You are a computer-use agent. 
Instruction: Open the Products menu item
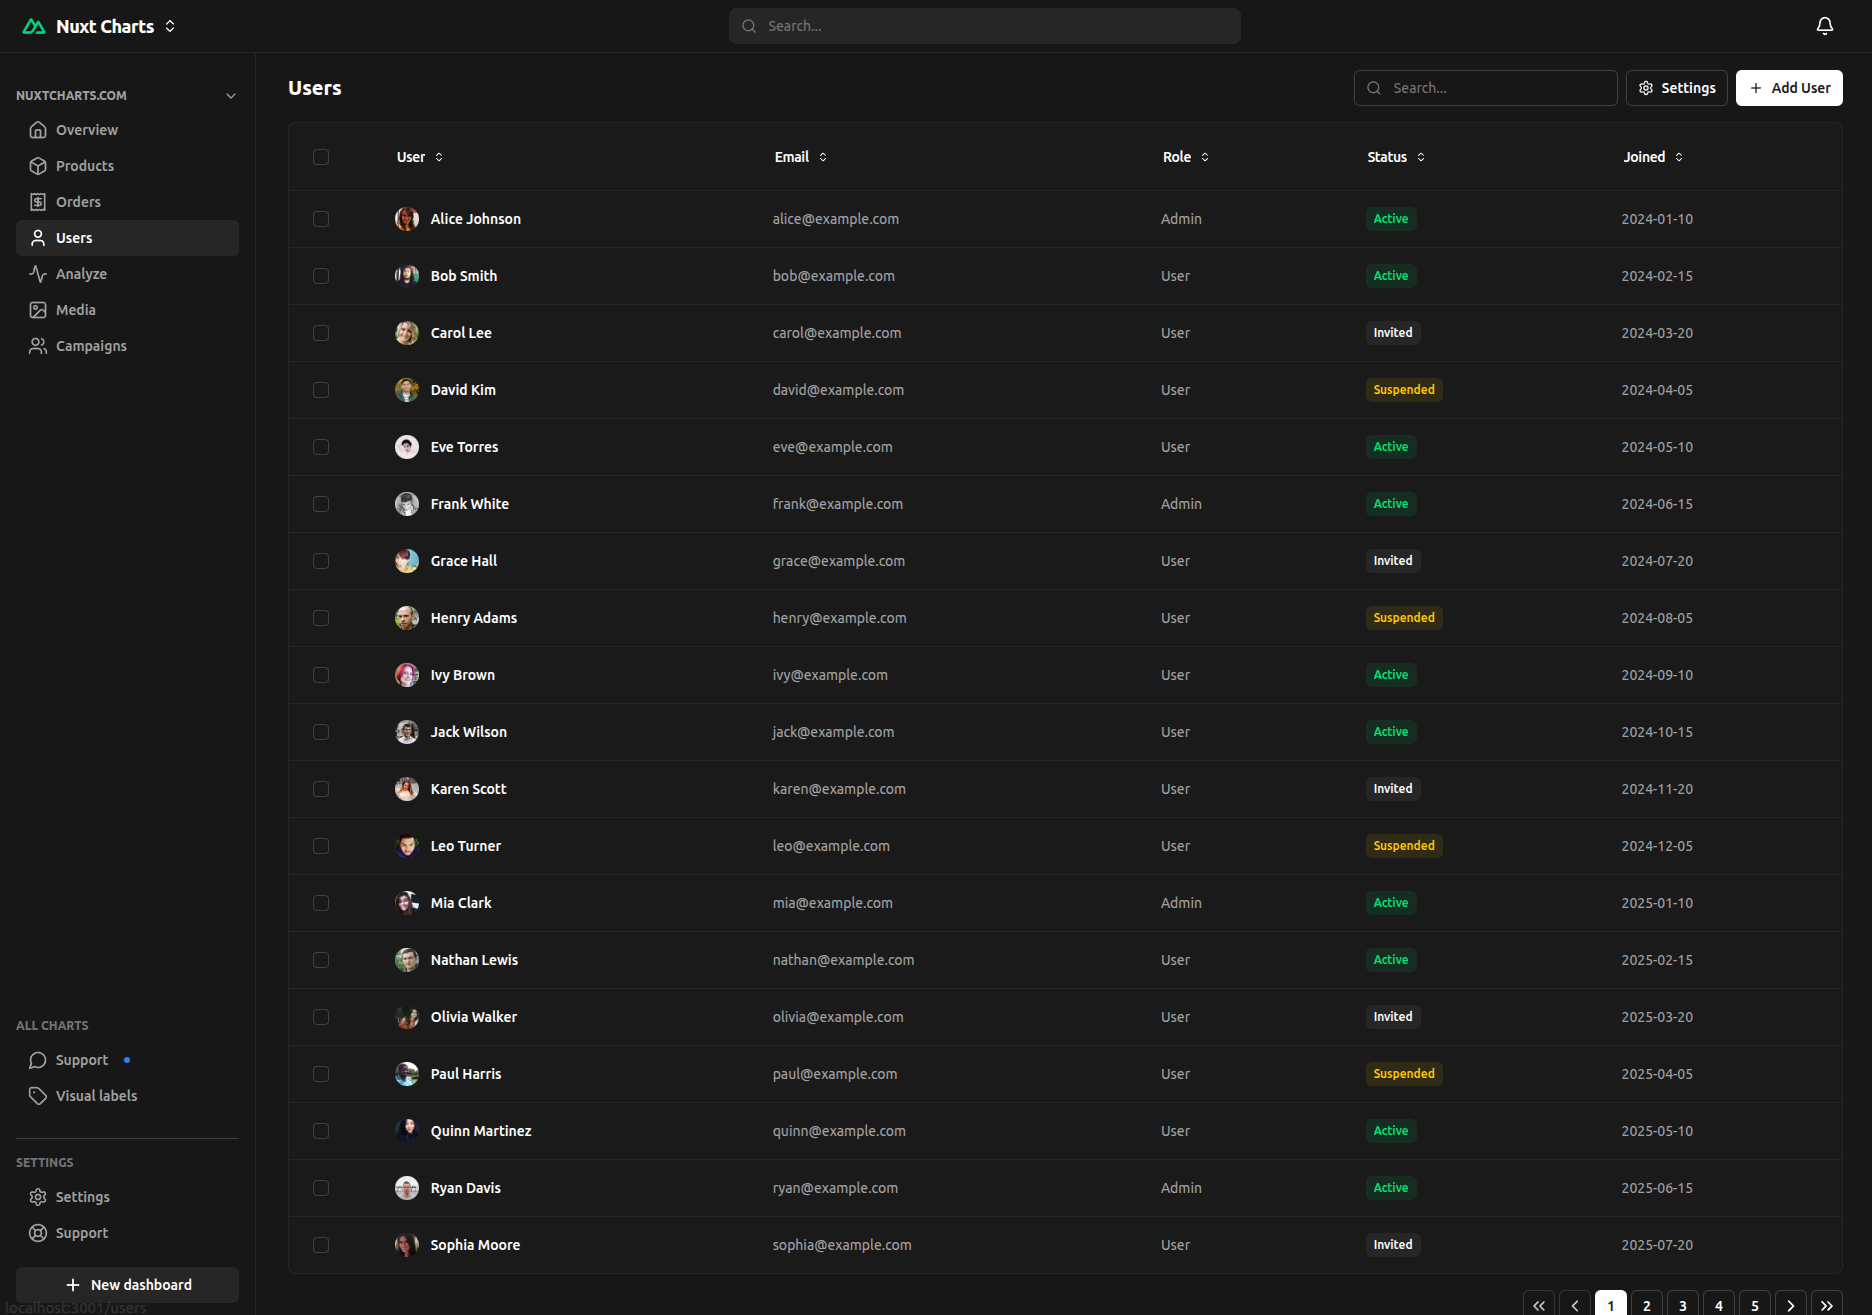pos(84,166)
